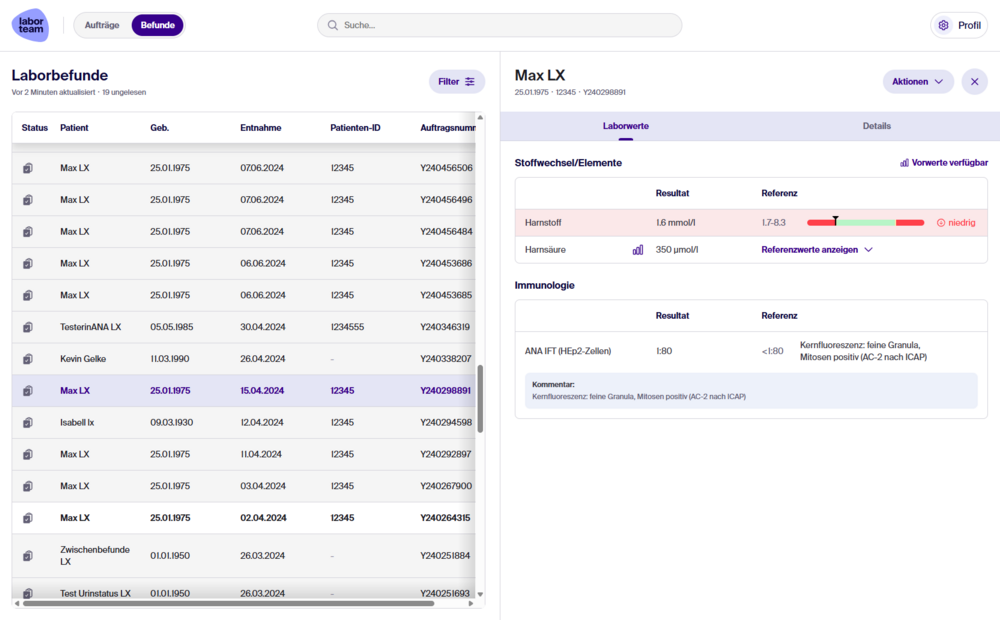Expand Referenzwerte anzeigen for Harnsäure

click(817, 250)
